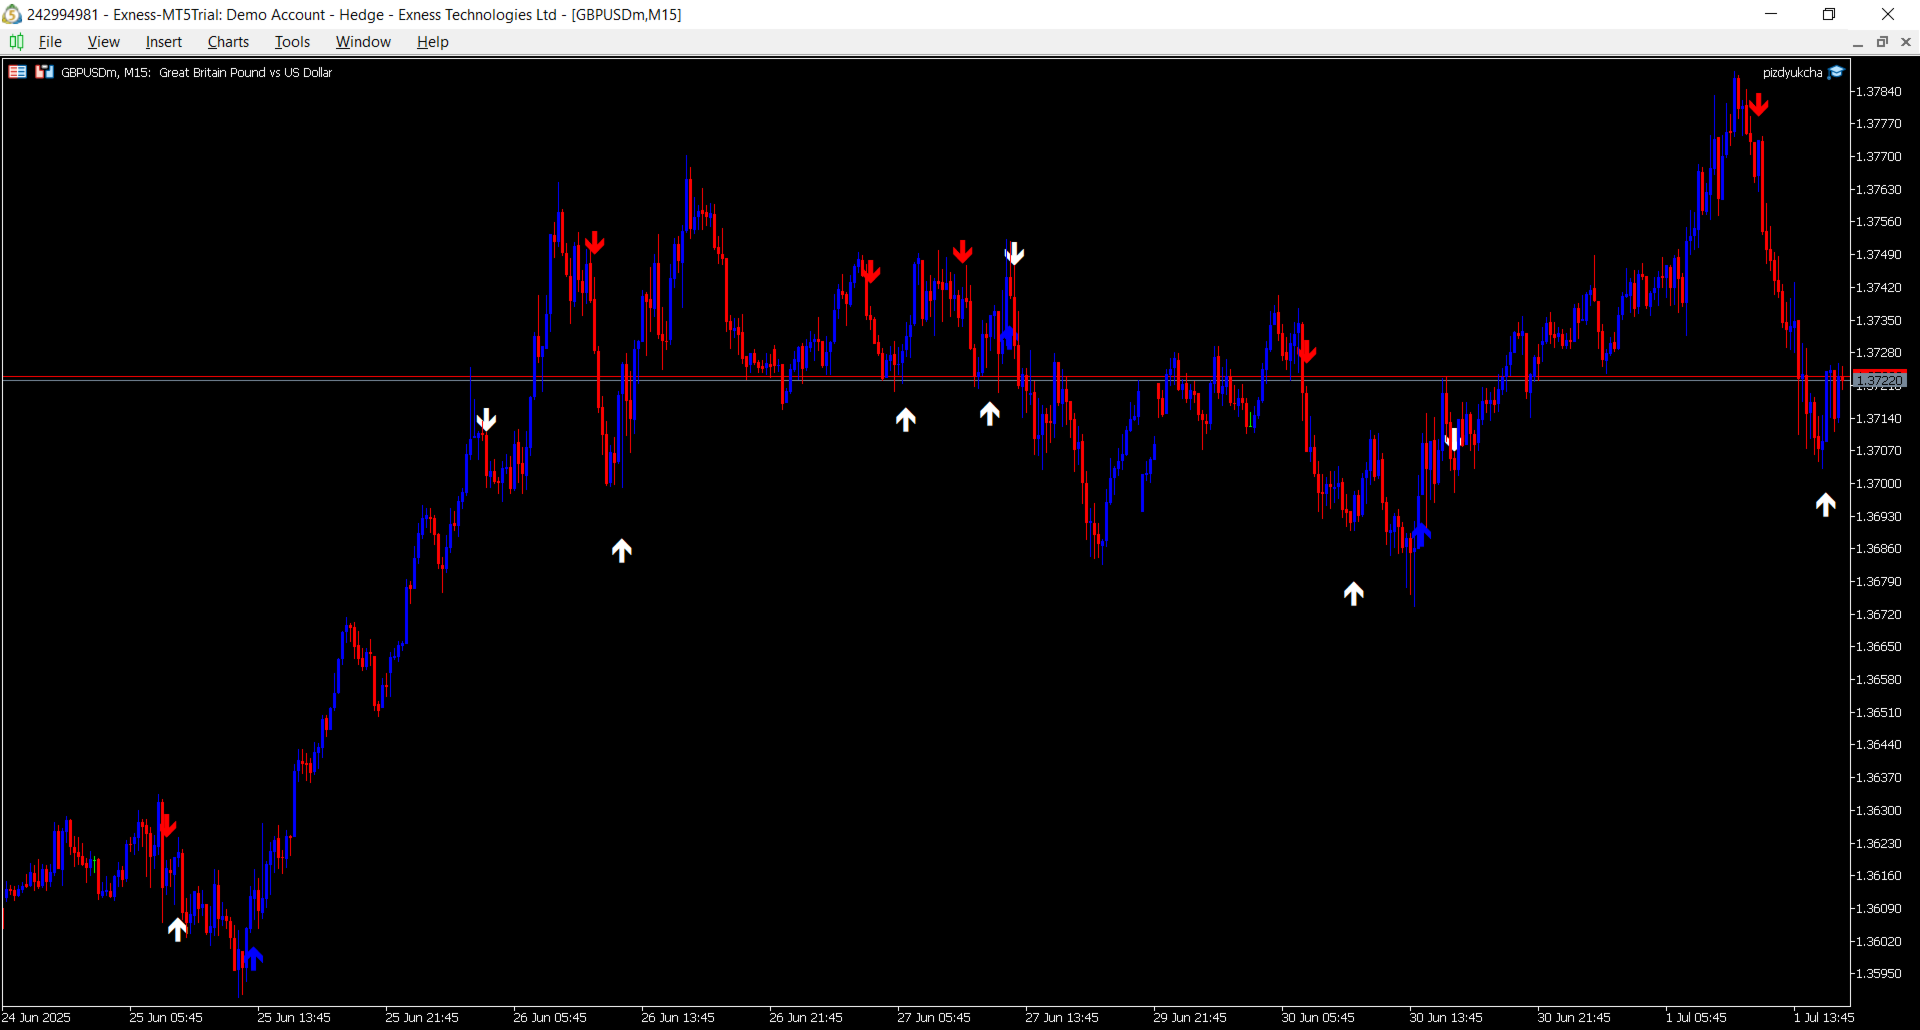Open the Insert menu
This screenshot has width=1920, height=1030.
163,41
